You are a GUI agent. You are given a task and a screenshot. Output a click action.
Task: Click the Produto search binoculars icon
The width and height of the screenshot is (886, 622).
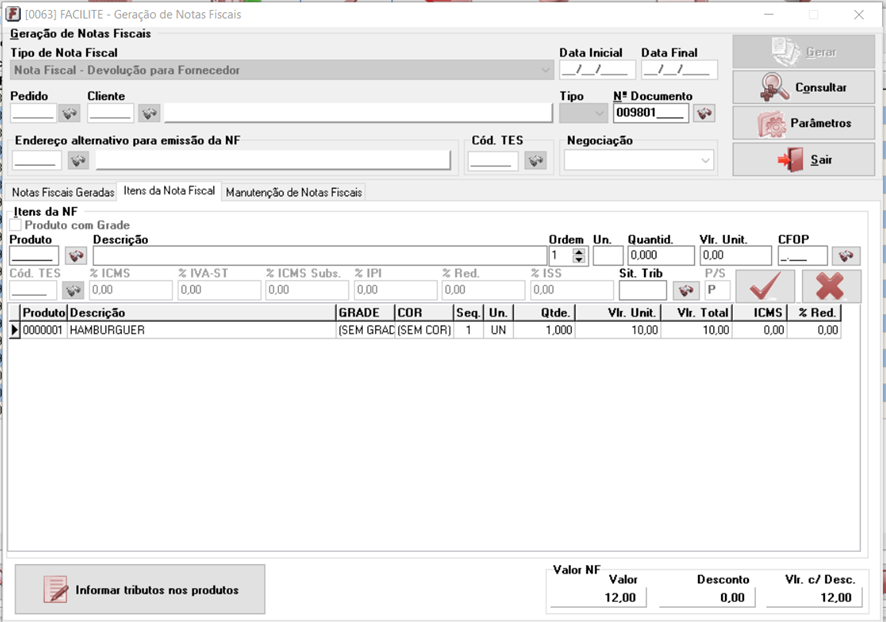pyautogui.click(x=76, y=256)
